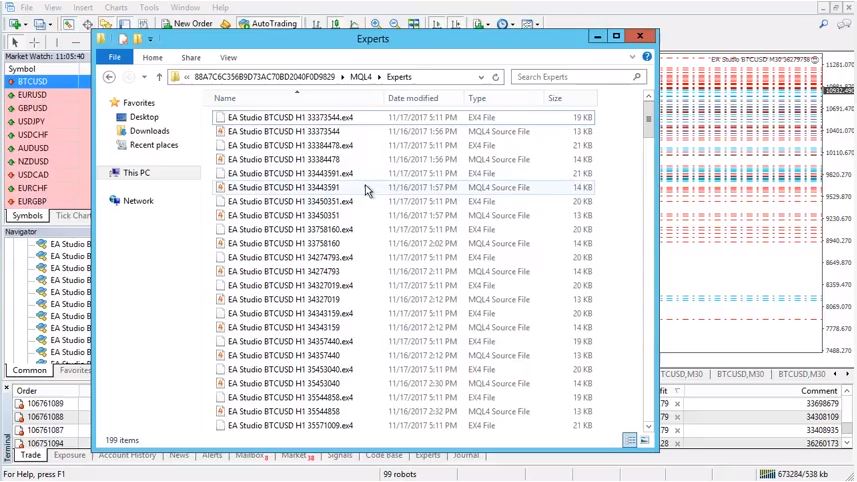
Task: Click the Explorer Back navigation arrow
Action: tap(110, 77)
